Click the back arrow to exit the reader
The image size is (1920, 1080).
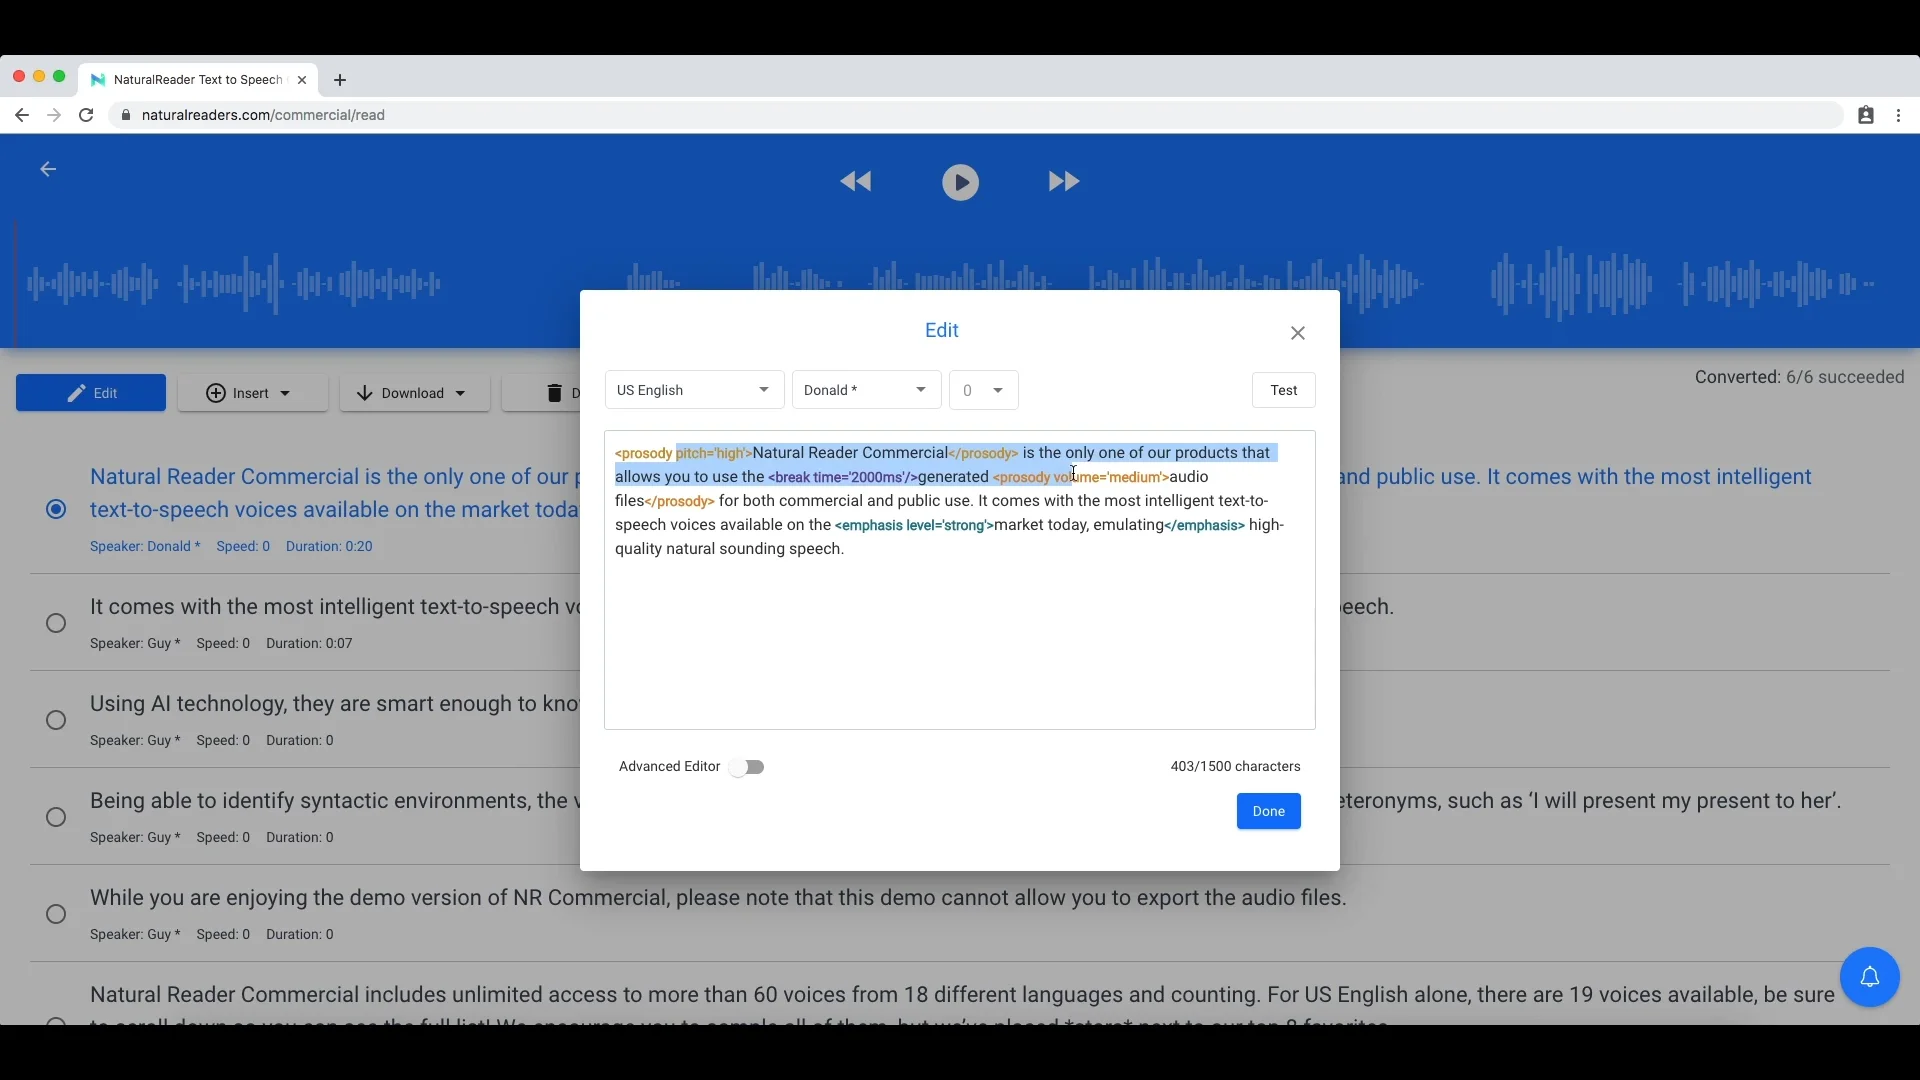(x=47, y=170)
